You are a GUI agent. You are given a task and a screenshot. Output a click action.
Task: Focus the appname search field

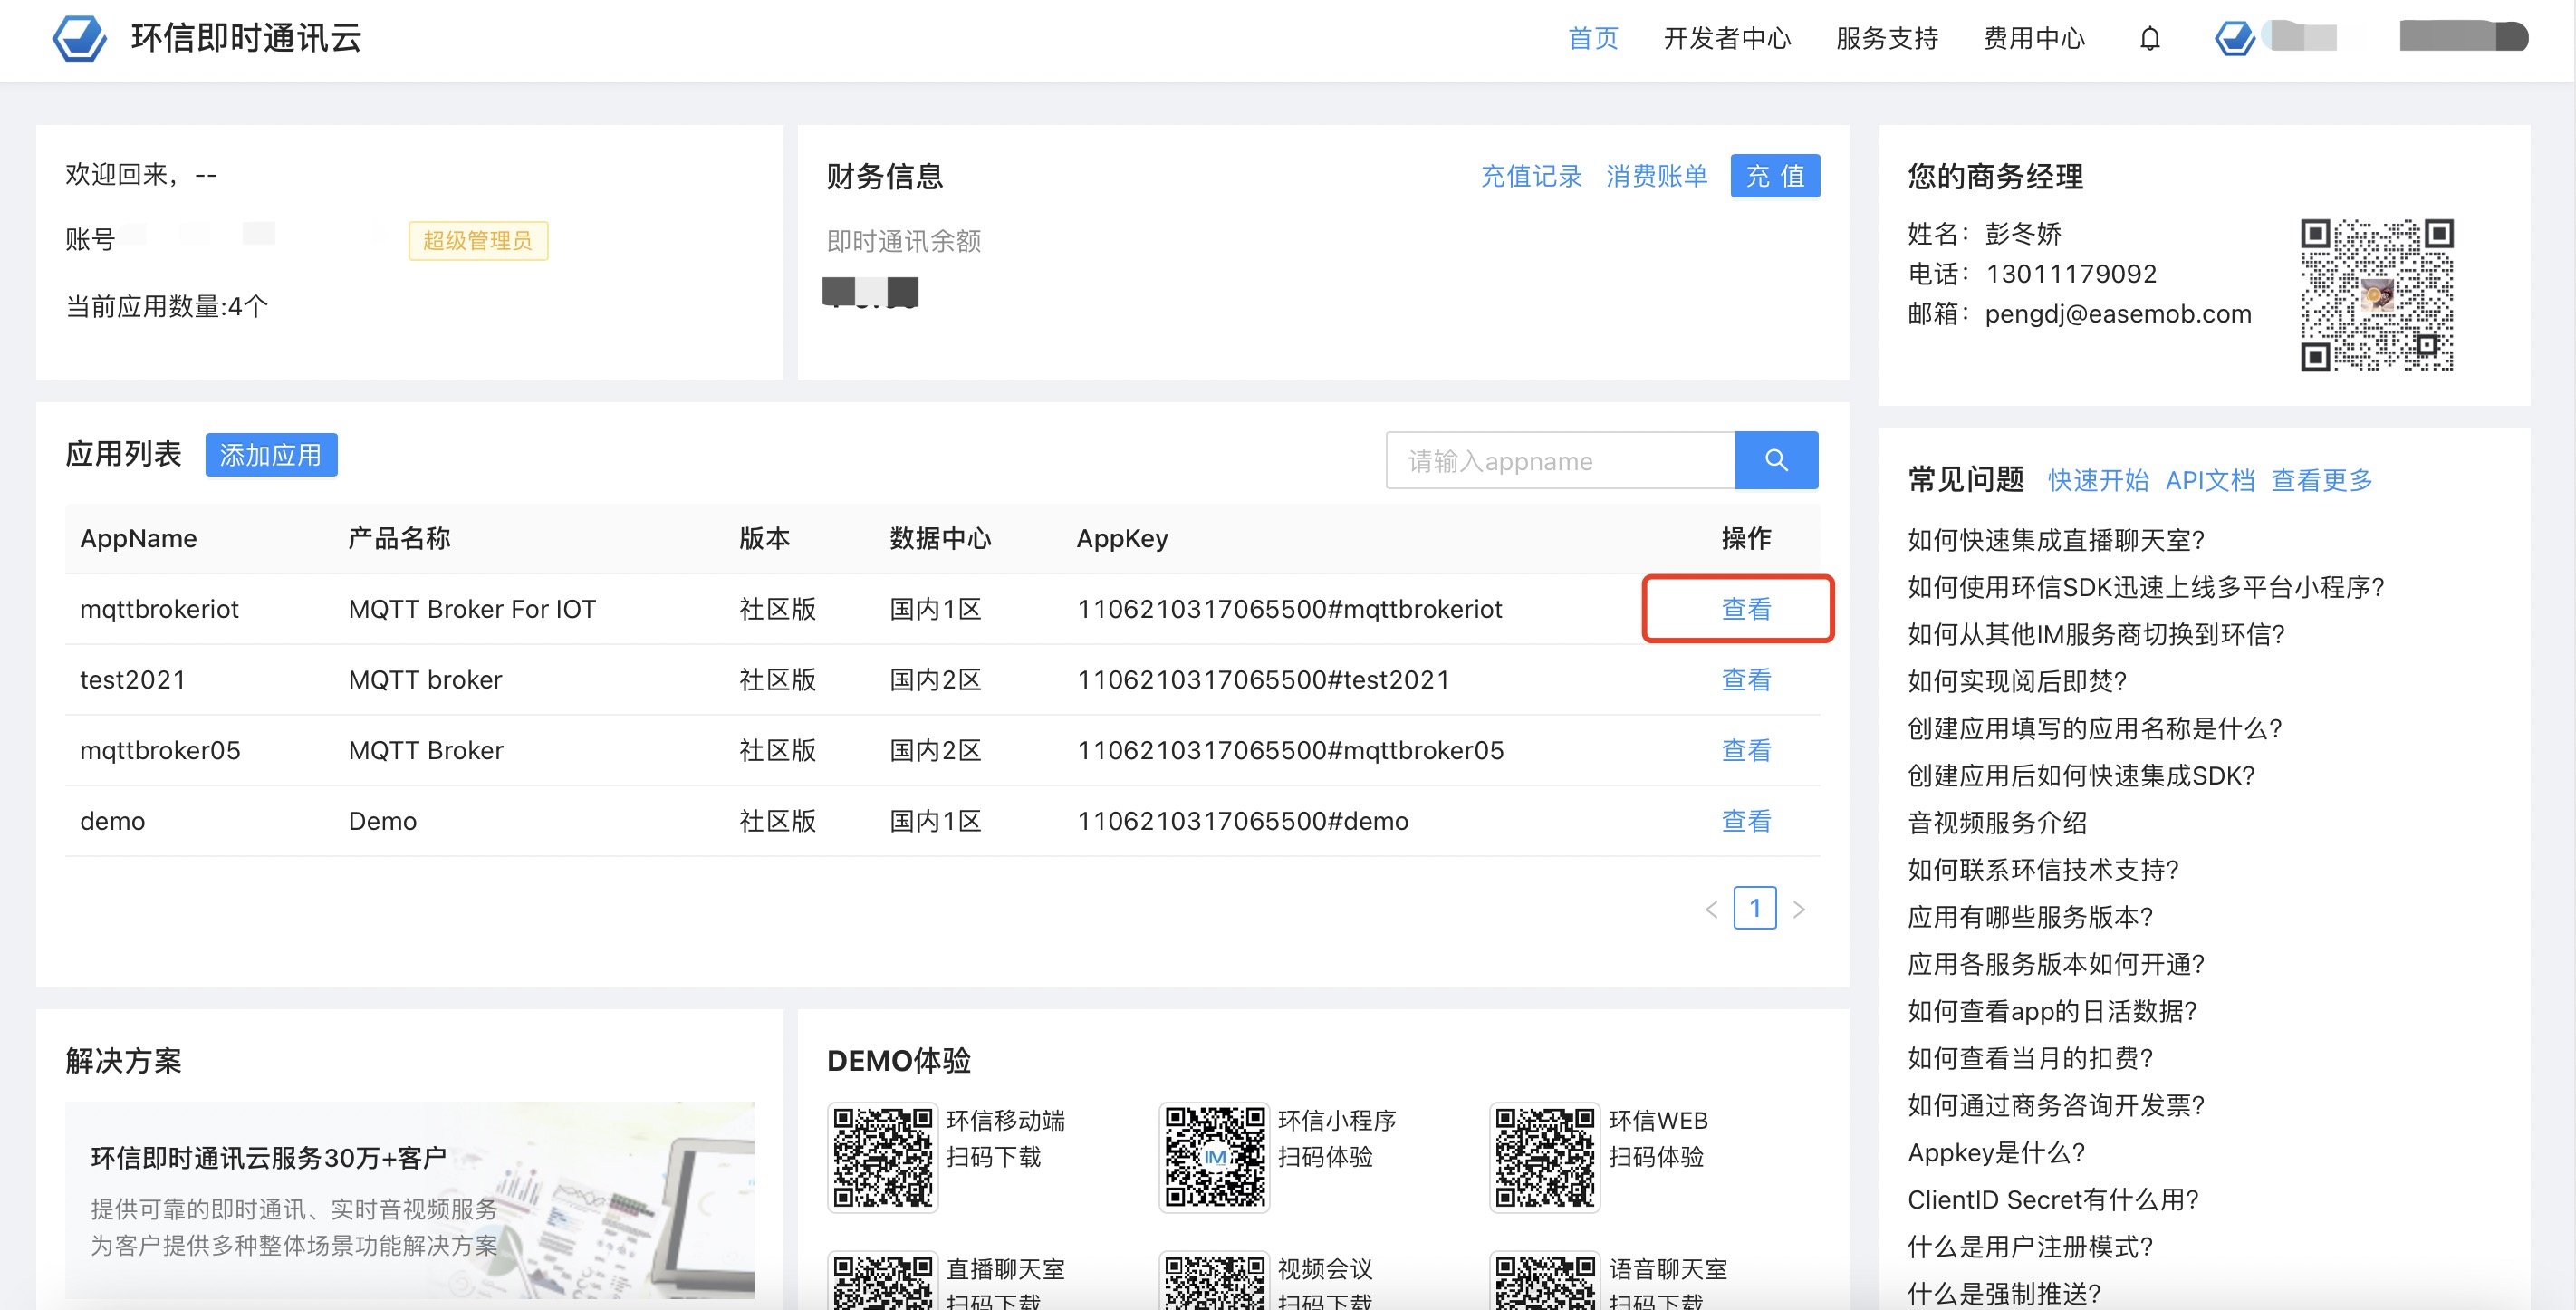point(1560,460)
